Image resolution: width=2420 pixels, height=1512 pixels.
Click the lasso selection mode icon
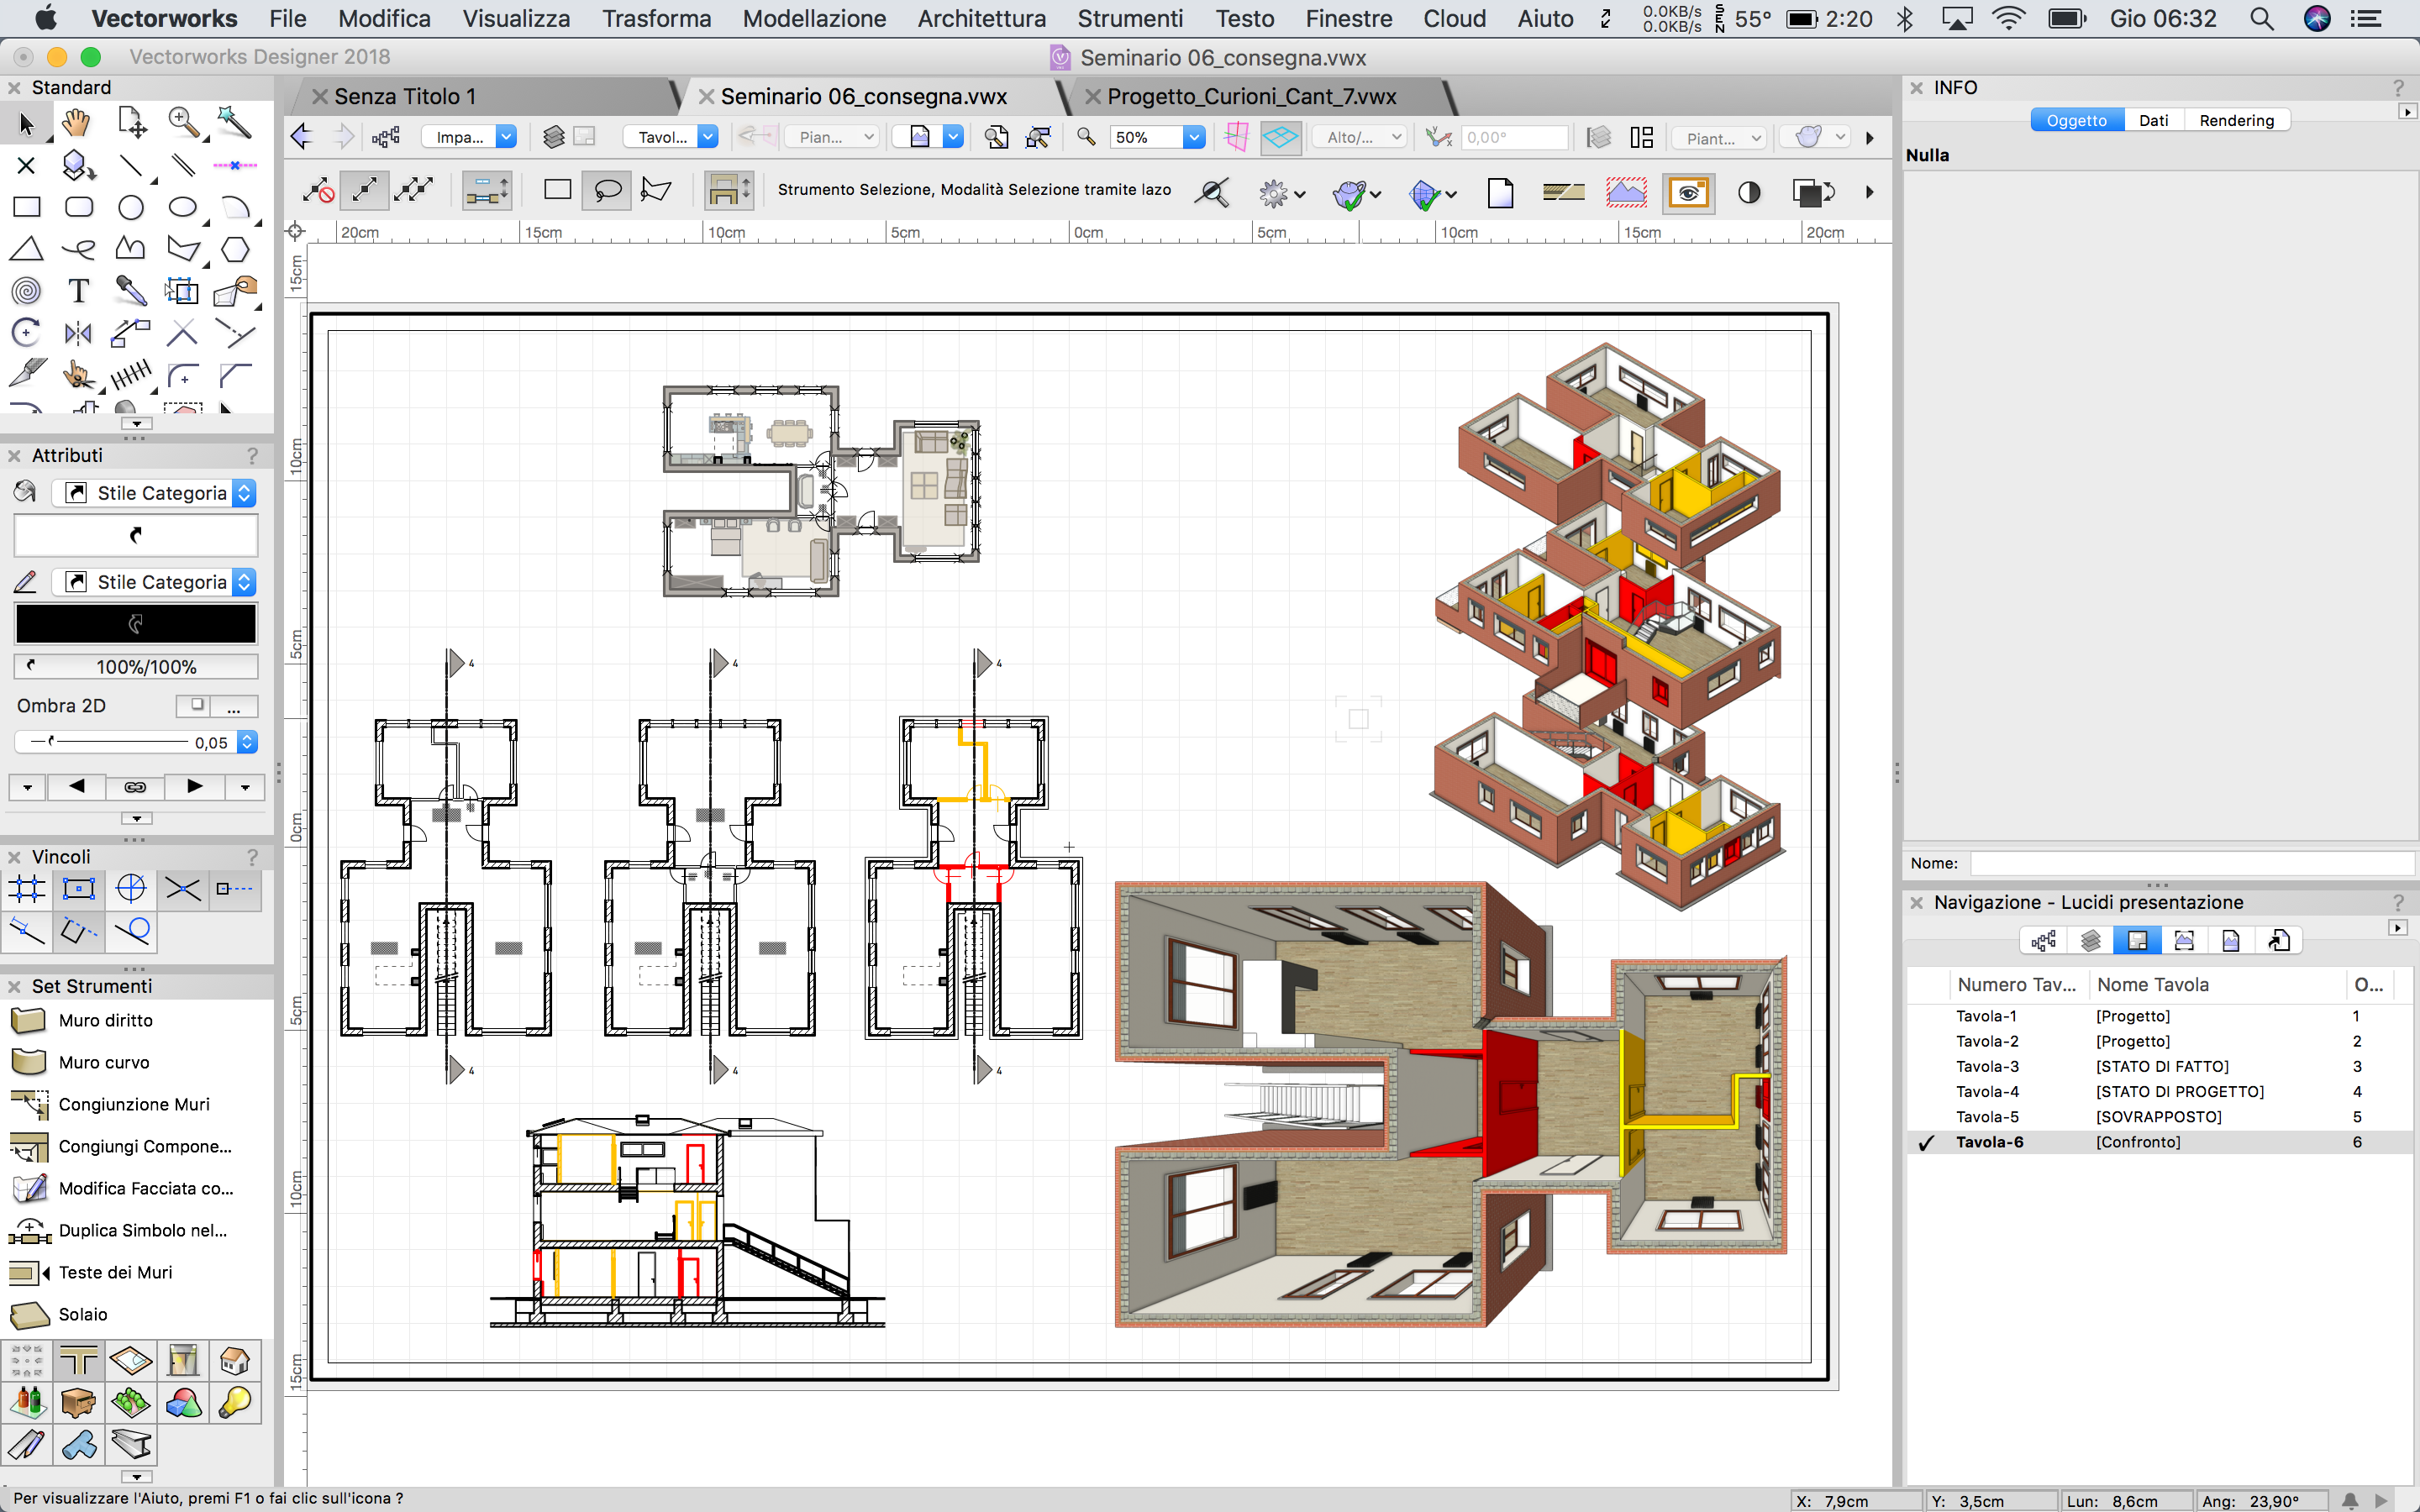[607, 190]
